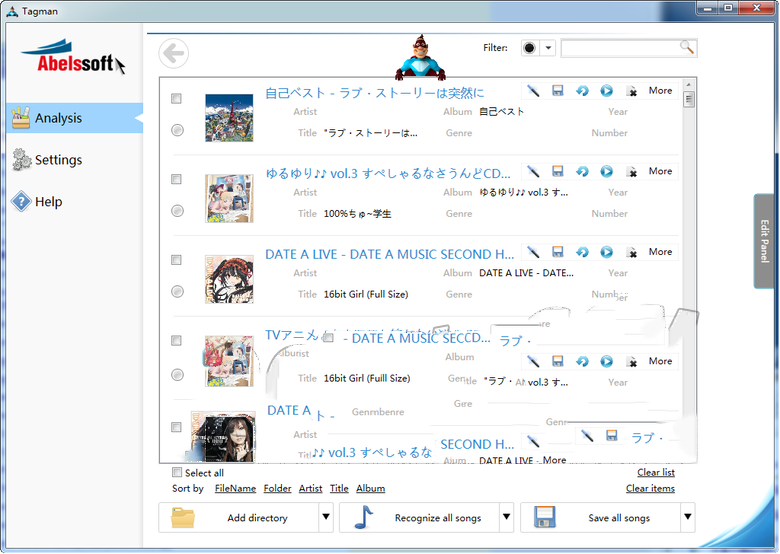Sort the list by FileName
Image resolution: width=780 pixels, height=554 pixels.
coord(235,488)
